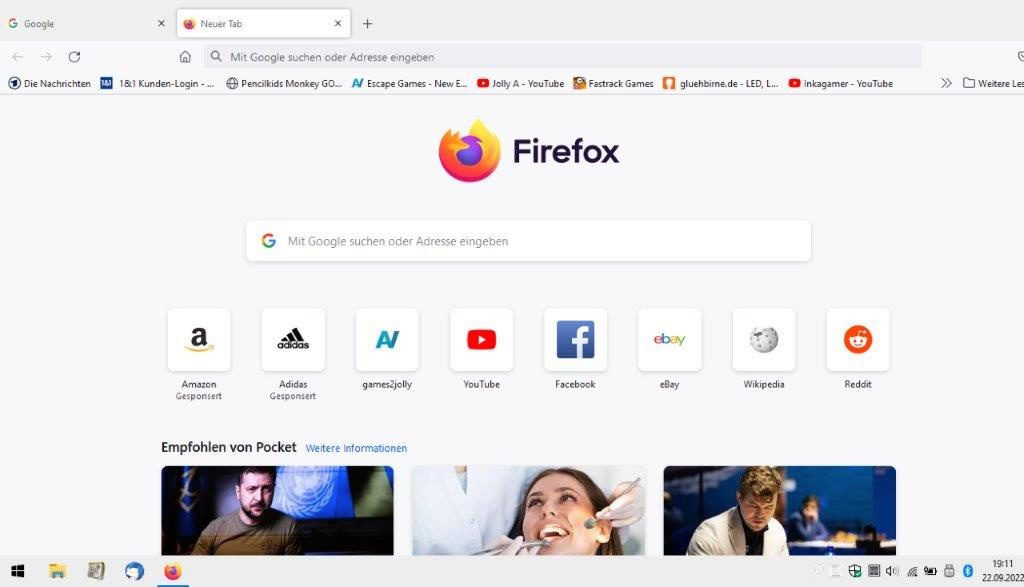1024x587 pixels.
Task: Open the second taskbar app icon
Action: (96, 571)
